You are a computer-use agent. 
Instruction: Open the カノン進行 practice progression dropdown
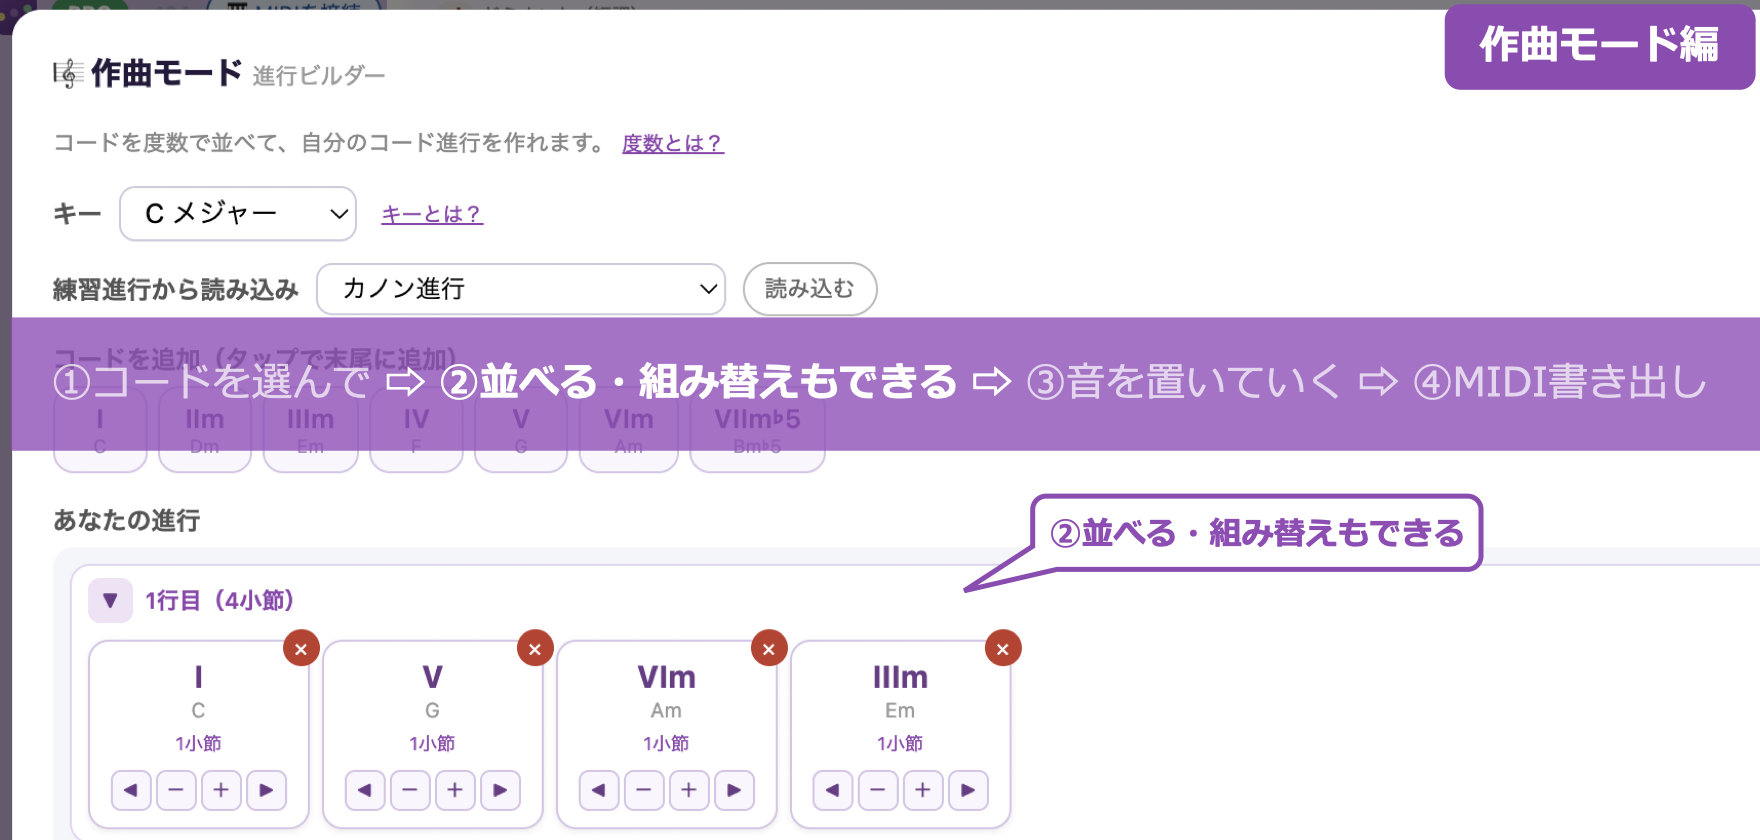(521, 289)
